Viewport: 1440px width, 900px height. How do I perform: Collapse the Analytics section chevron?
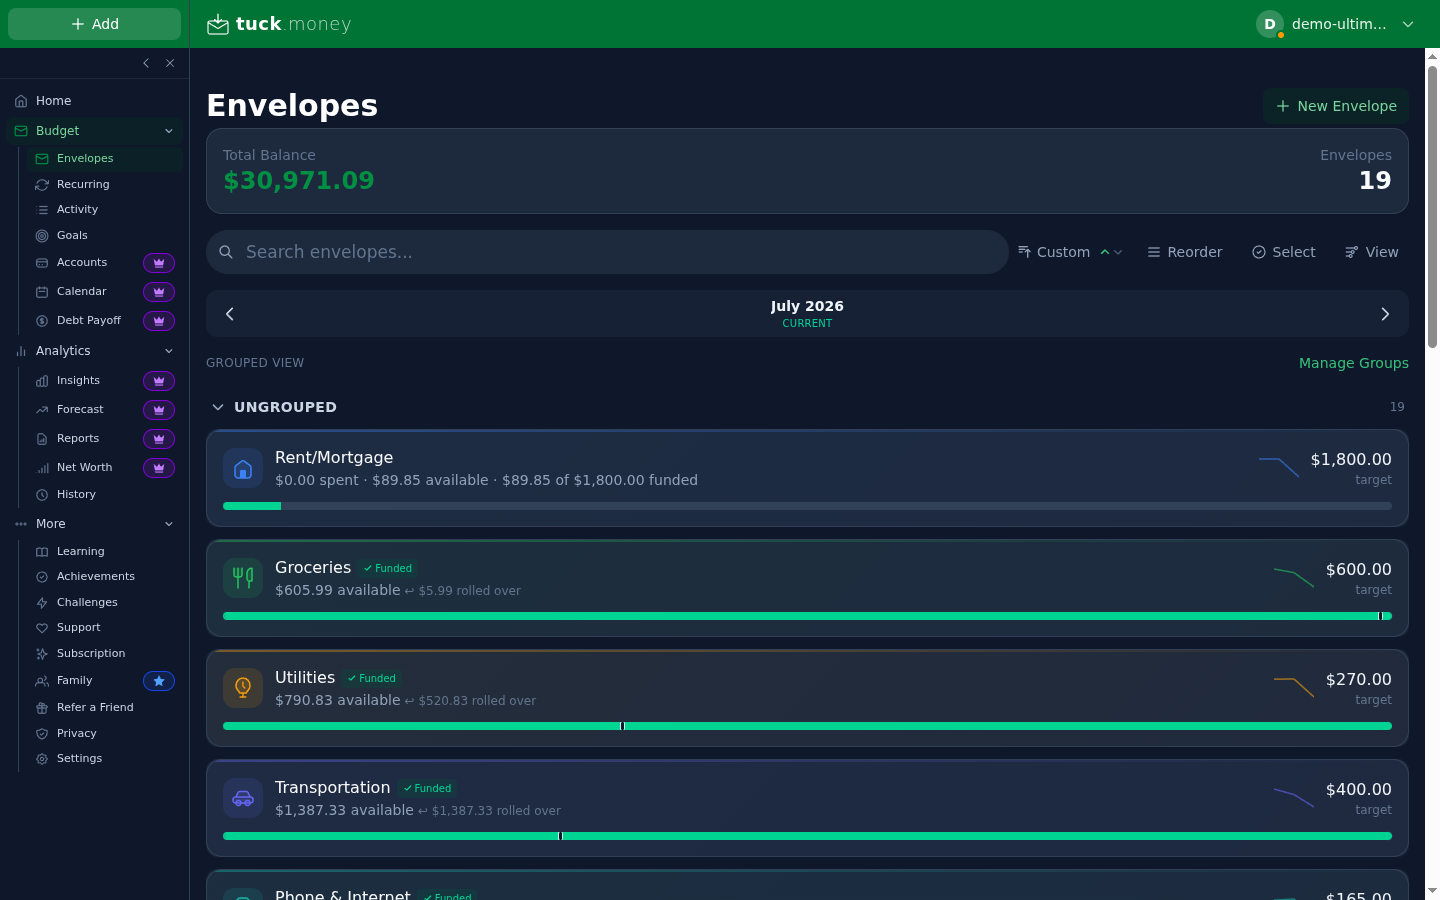[x=169, y=351]
